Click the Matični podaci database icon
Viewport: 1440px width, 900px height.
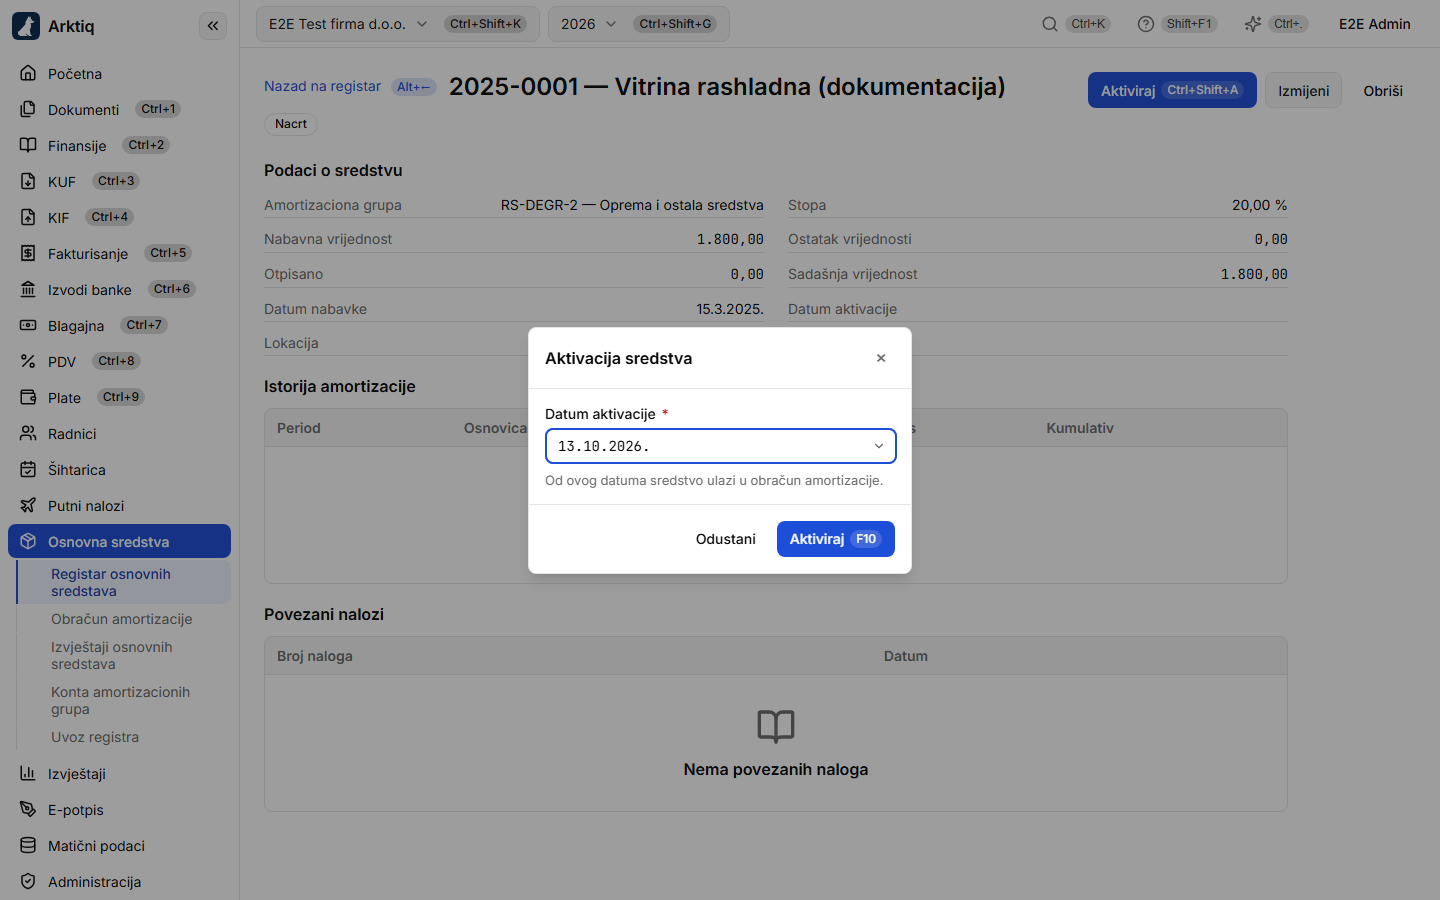point(28,845)
